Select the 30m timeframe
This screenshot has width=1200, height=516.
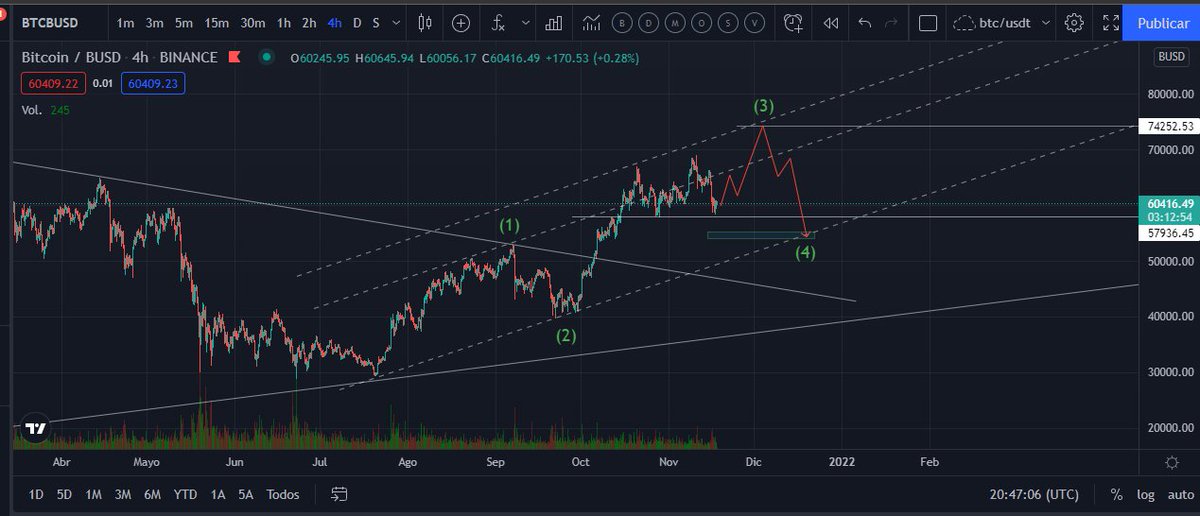(x=253, y=22)
